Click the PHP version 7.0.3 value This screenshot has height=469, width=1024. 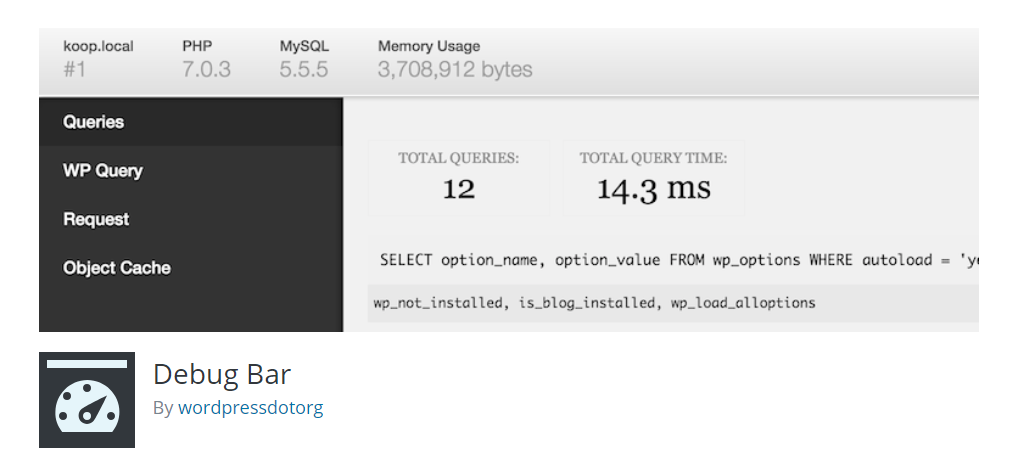[206, 70]
